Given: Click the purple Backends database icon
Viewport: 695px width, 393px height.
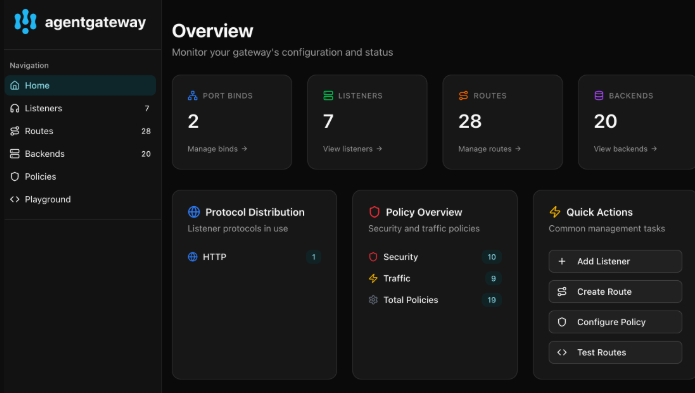Looking at the screenshot, I should click(599, 96).
